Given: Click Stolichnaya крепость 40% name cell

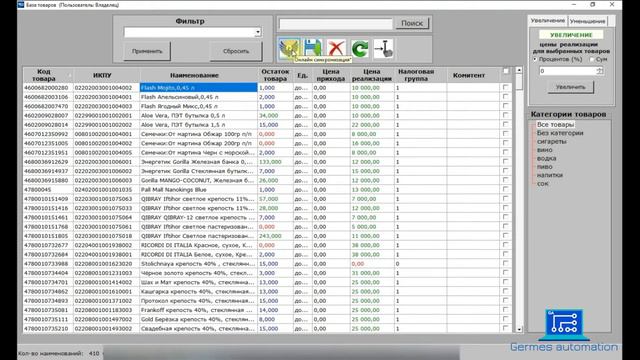Looking at the screenshot, I should [198, 264].
